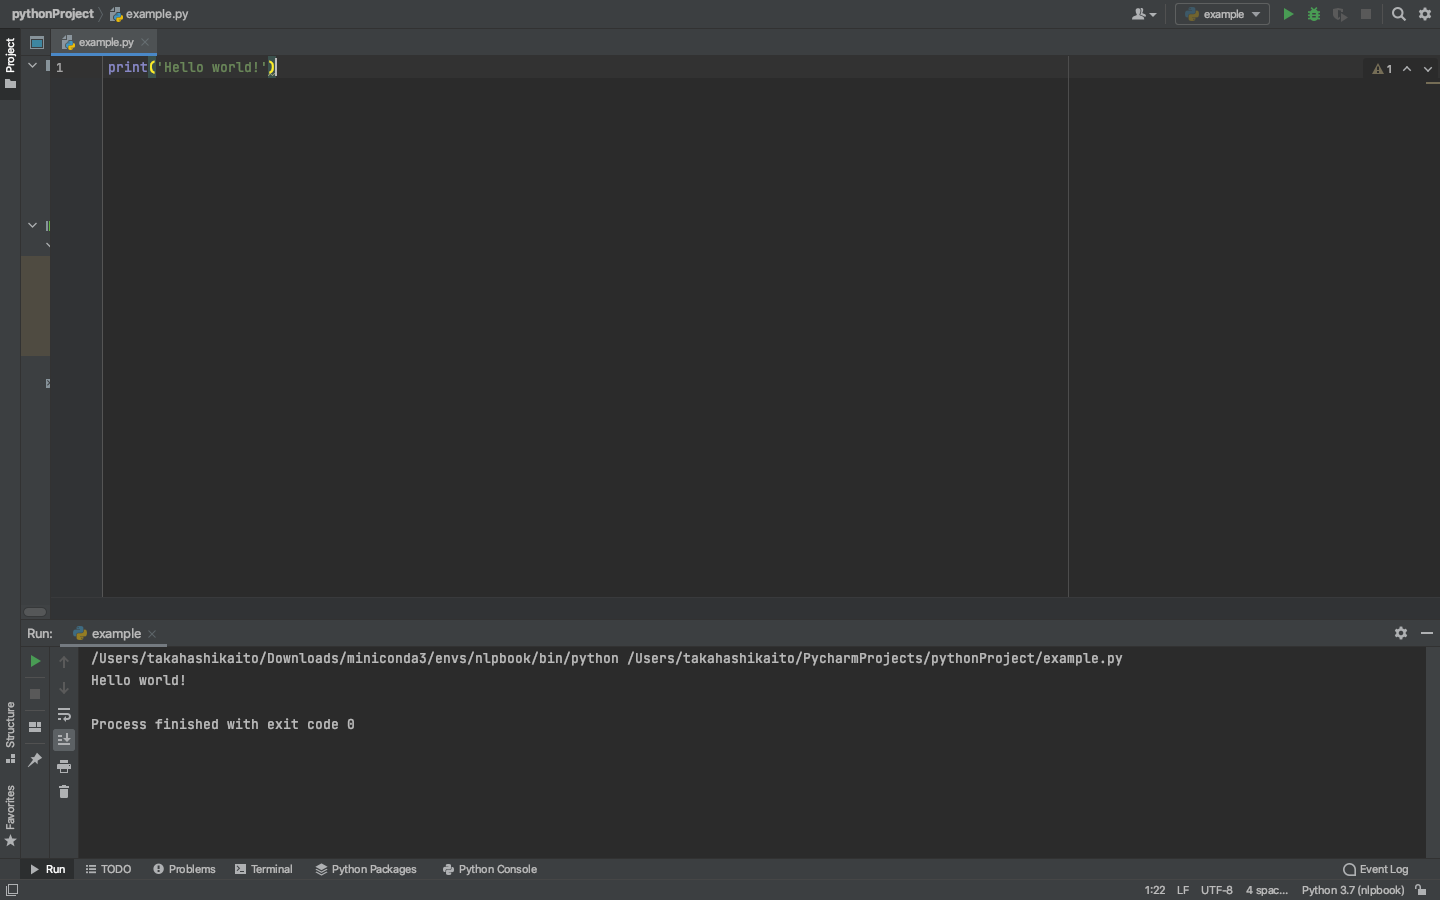The image size is (1440, 900).
Task: Change interpreter via Python 3.7 (nlpbook) link
Action: click(1353, 890)
